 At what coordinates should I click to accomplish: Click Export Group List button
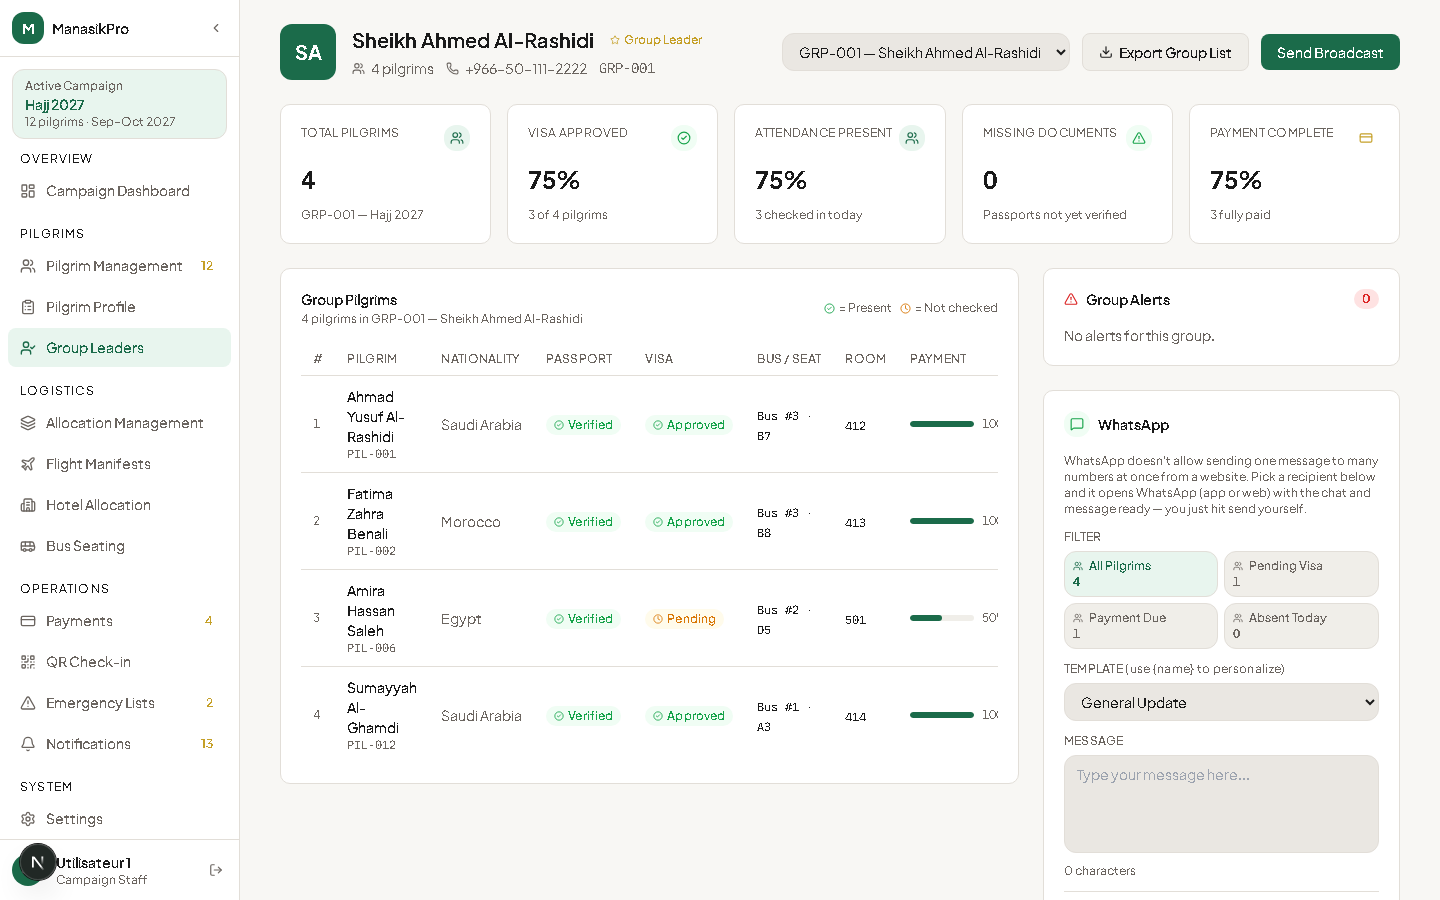click(x=1165, y=52)
